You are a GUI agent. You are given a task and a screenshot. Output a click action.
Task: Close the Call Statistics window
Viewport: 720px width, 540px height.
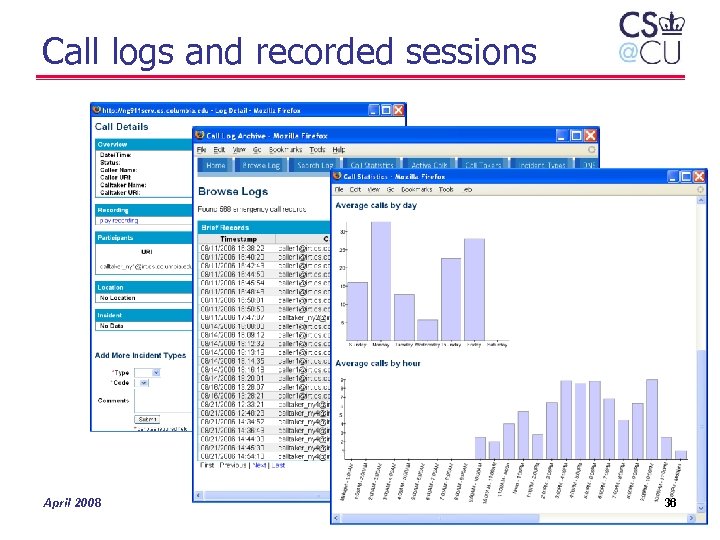click(699, 176)
